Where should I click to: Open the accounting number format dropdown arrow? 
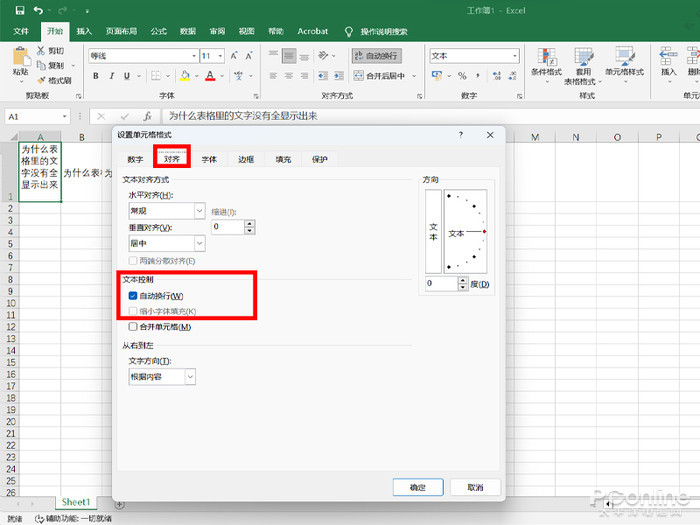[449, 76]
